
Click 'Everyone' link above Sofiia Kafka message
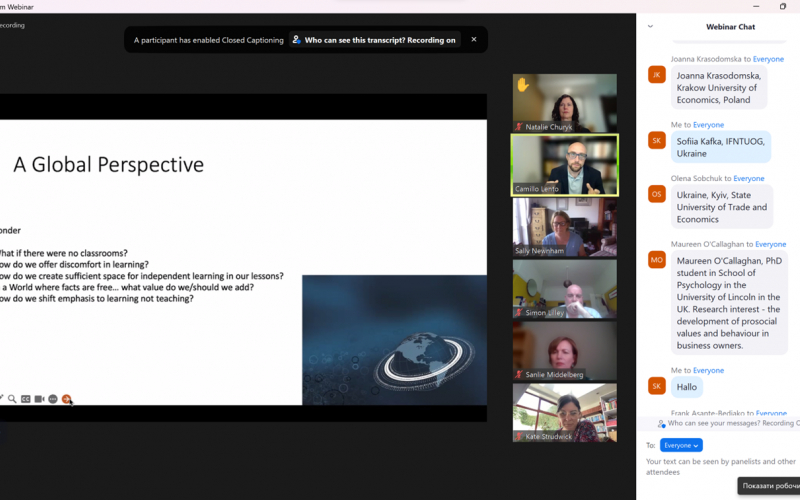point(708,125)
